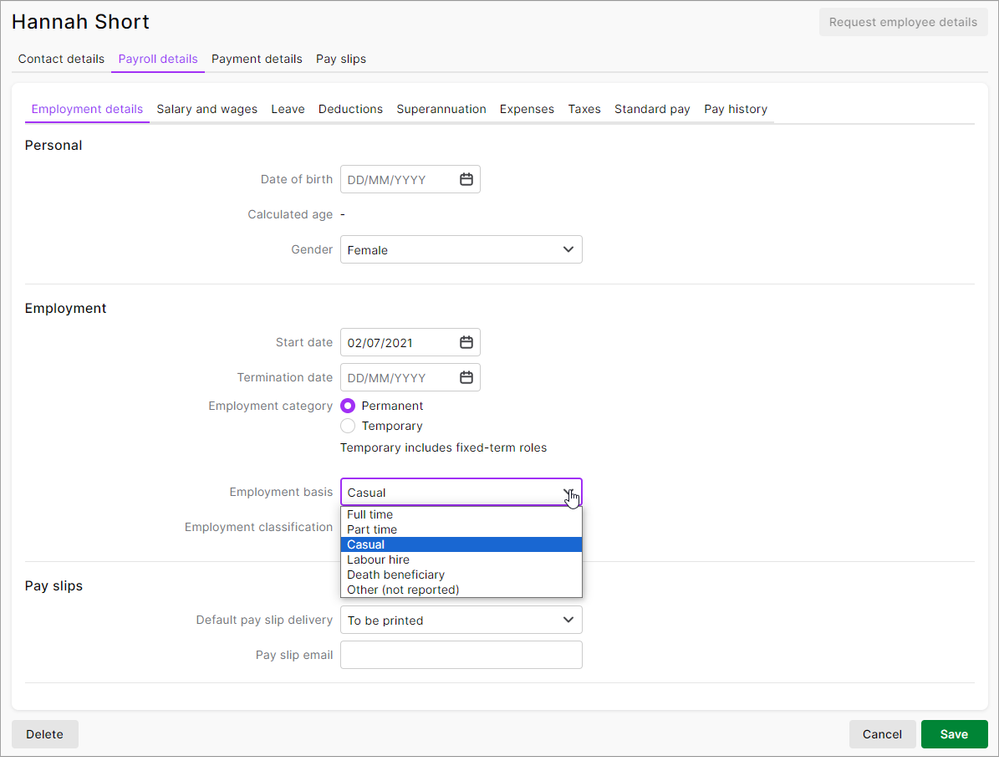Expand the Gender dropdown

461,250
